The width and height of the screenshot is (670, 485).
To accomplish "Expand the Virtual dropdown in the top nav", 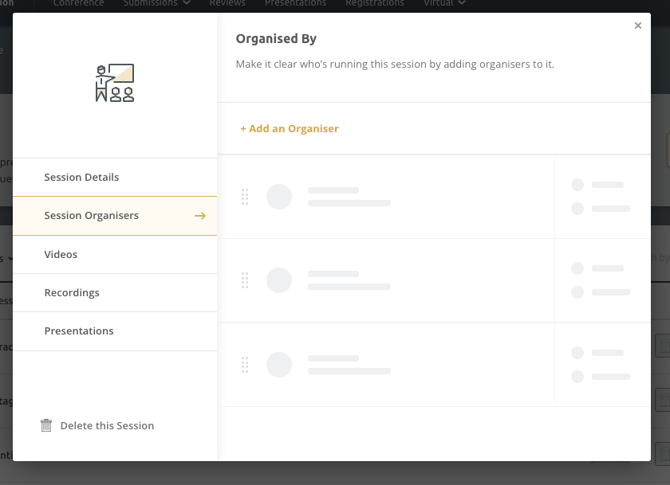I will pyautogui.click(x=444, y=4).
